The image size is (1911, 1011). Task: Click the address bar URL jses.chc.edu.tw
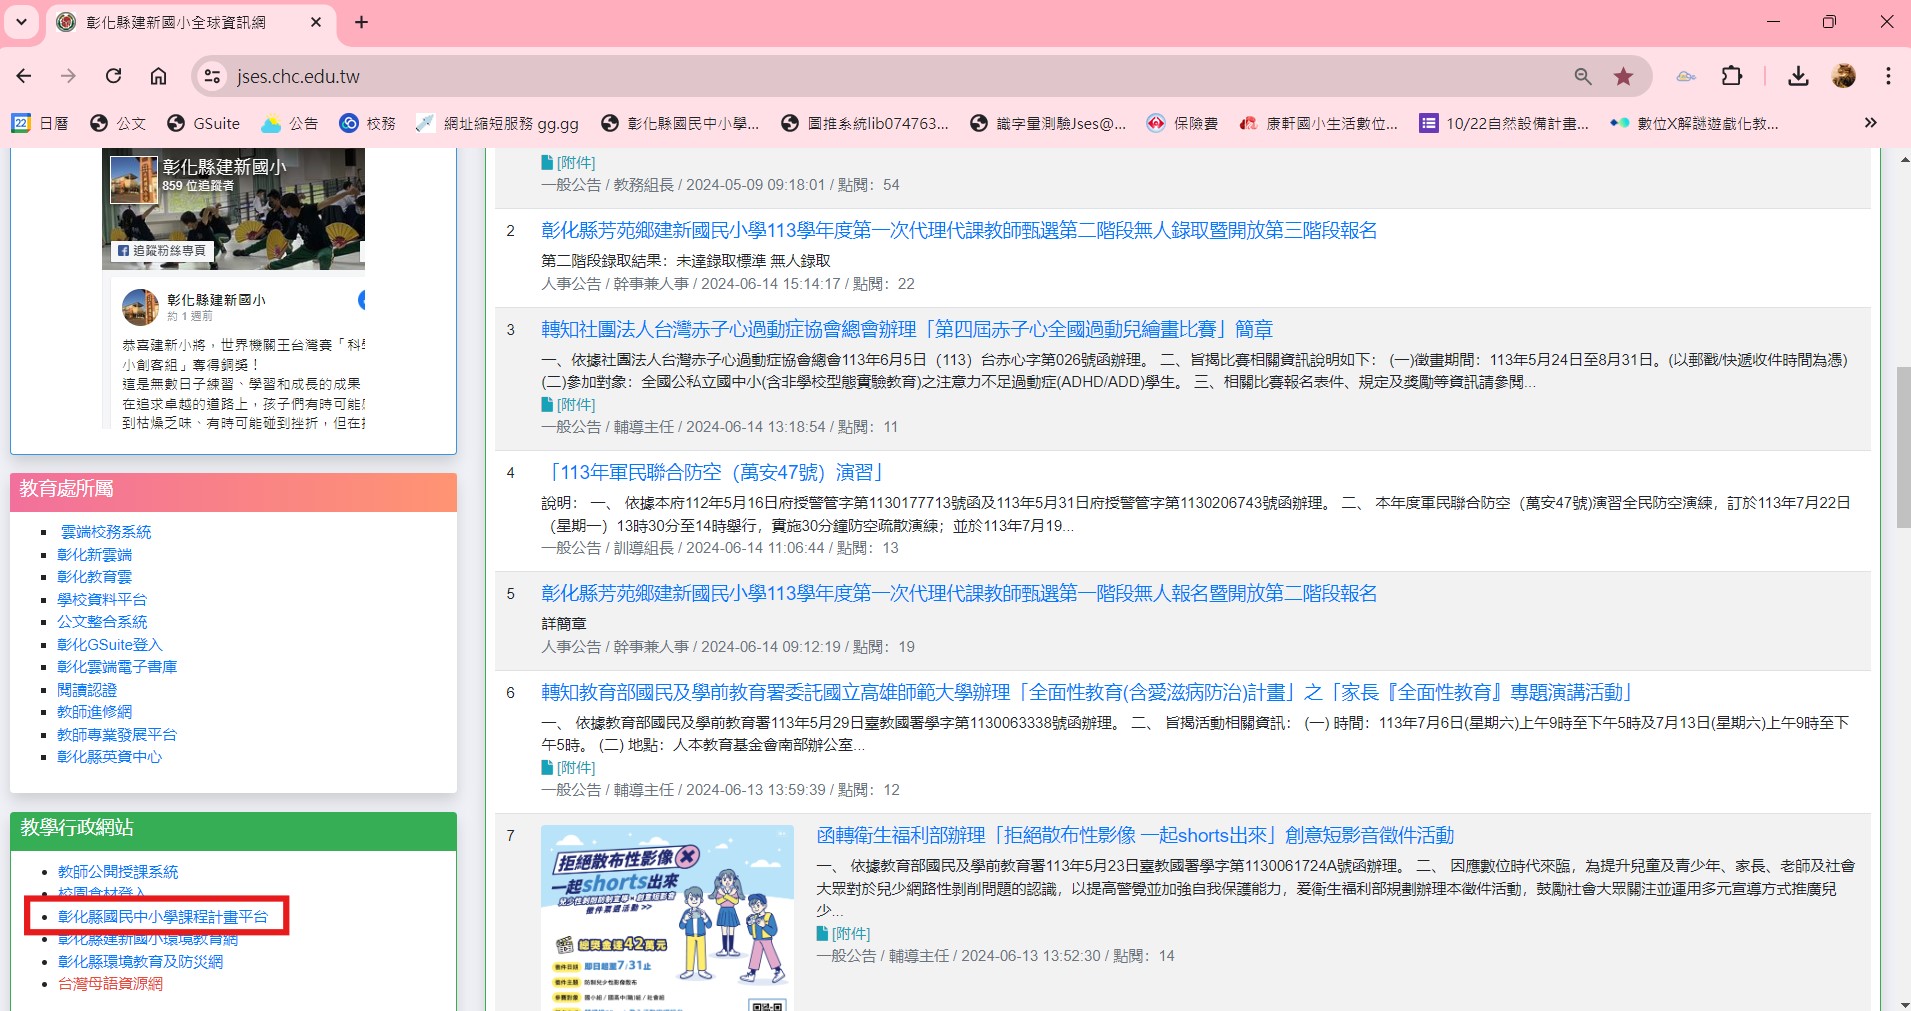(298, 76)
